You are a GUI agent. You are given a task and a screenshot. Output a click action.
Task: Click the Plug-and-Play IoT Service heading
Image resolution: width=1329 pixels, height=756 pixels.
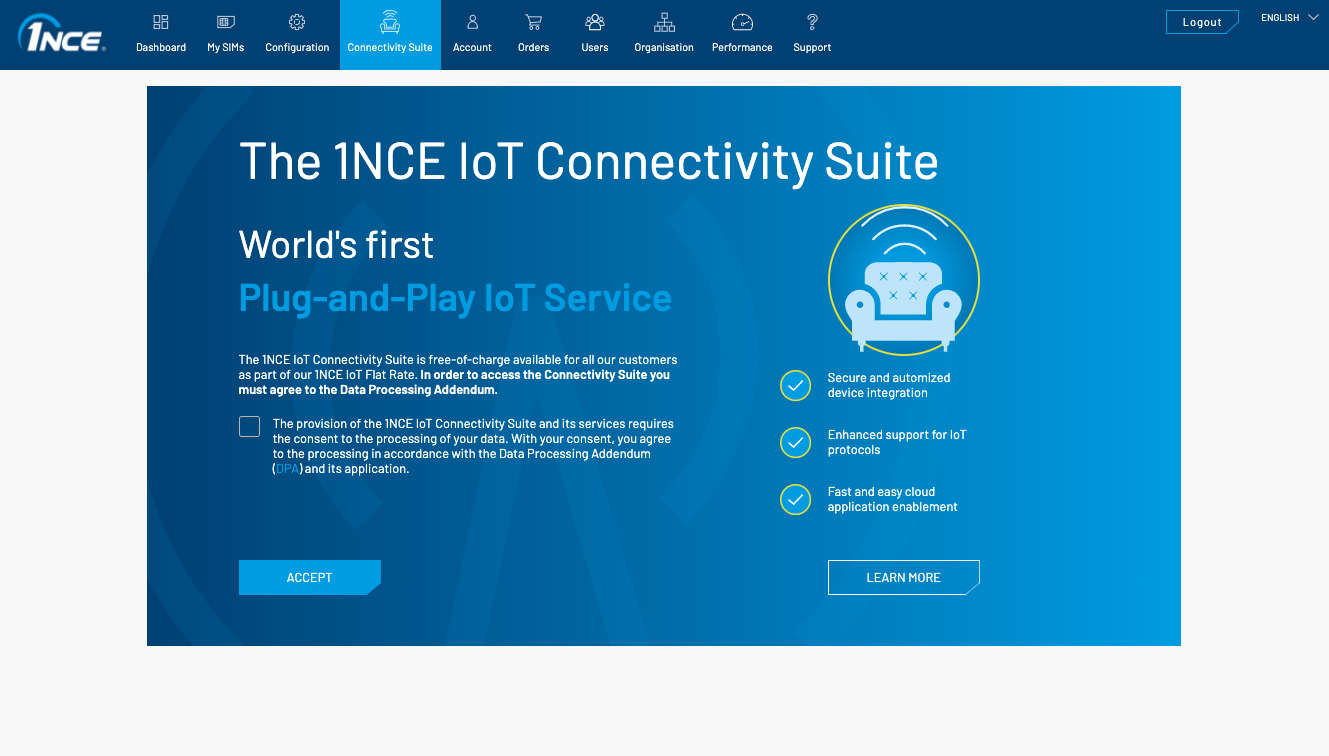click(x=455, y=298)
